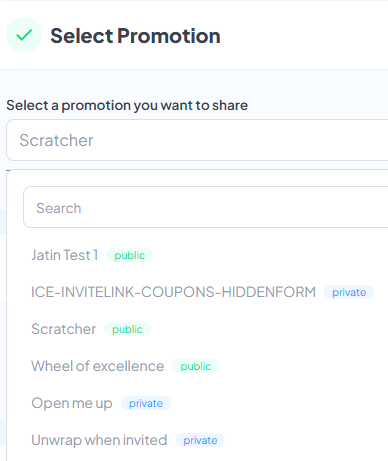Open the Scratcher promotion combo box
The image size is (388, 461).
197,140
